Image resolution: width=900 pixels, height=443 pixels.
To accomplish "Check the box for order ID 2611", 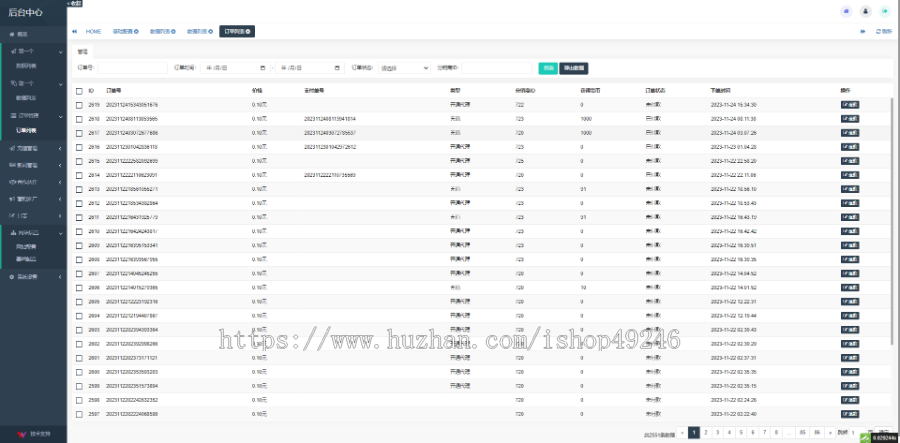I will (79, 217).
